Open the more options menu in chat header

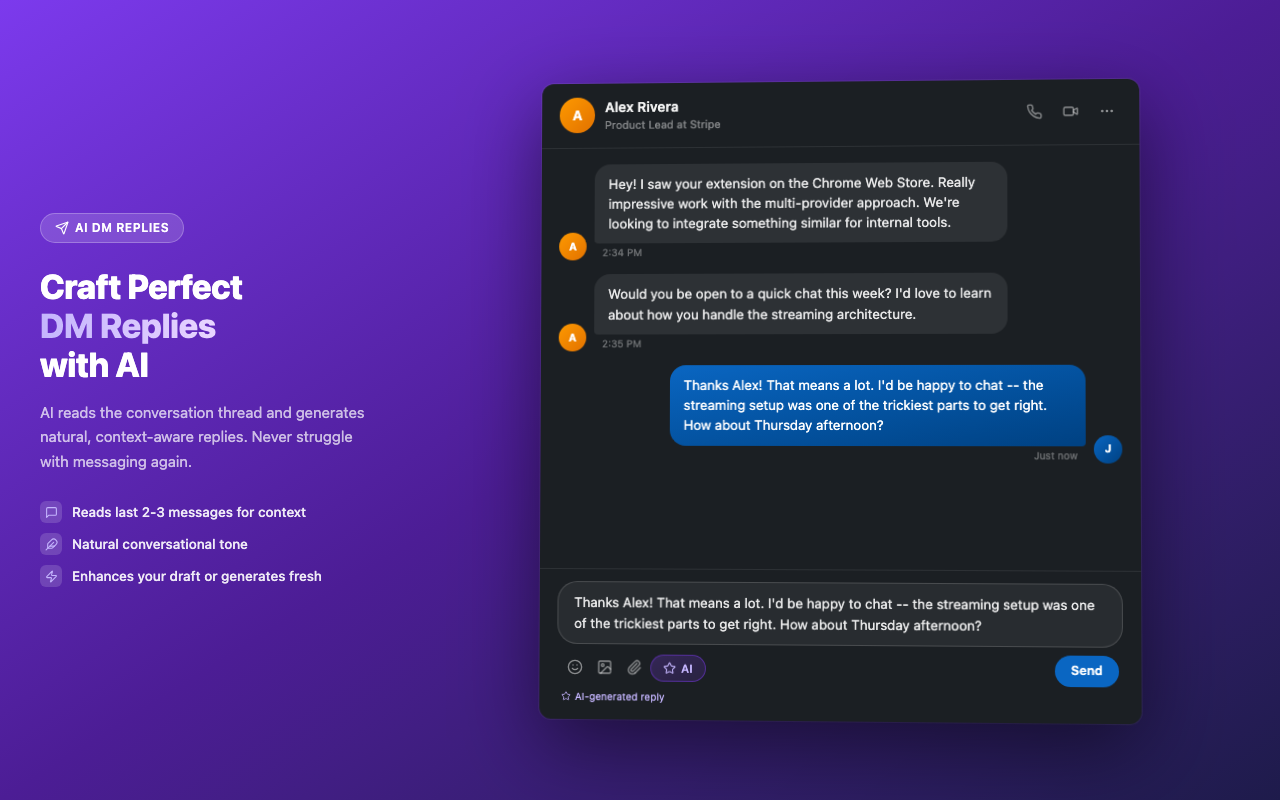click(x=1106, y=111)
